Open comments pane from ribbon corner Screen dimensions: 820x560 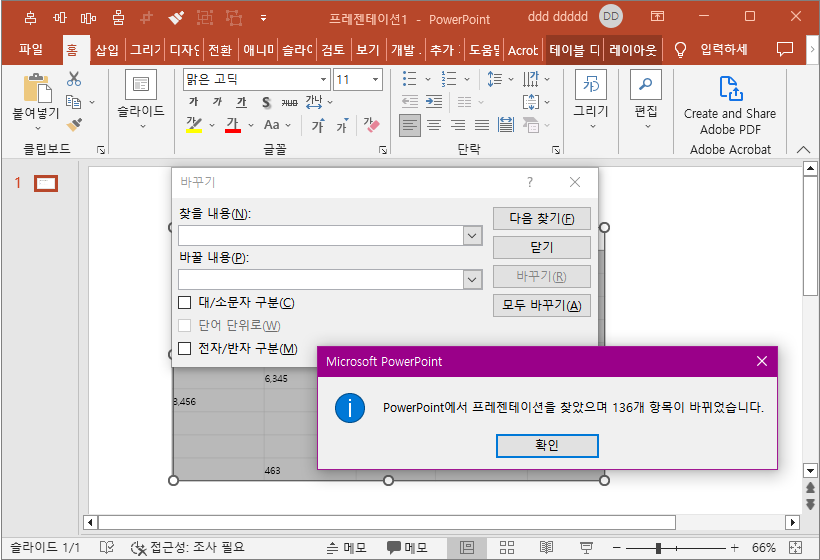tap(784, 49)
